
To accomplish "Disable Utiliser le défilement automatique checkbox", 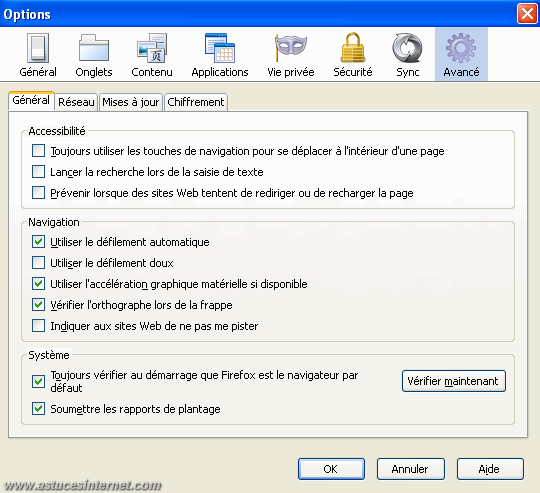I will pos(38,242).
